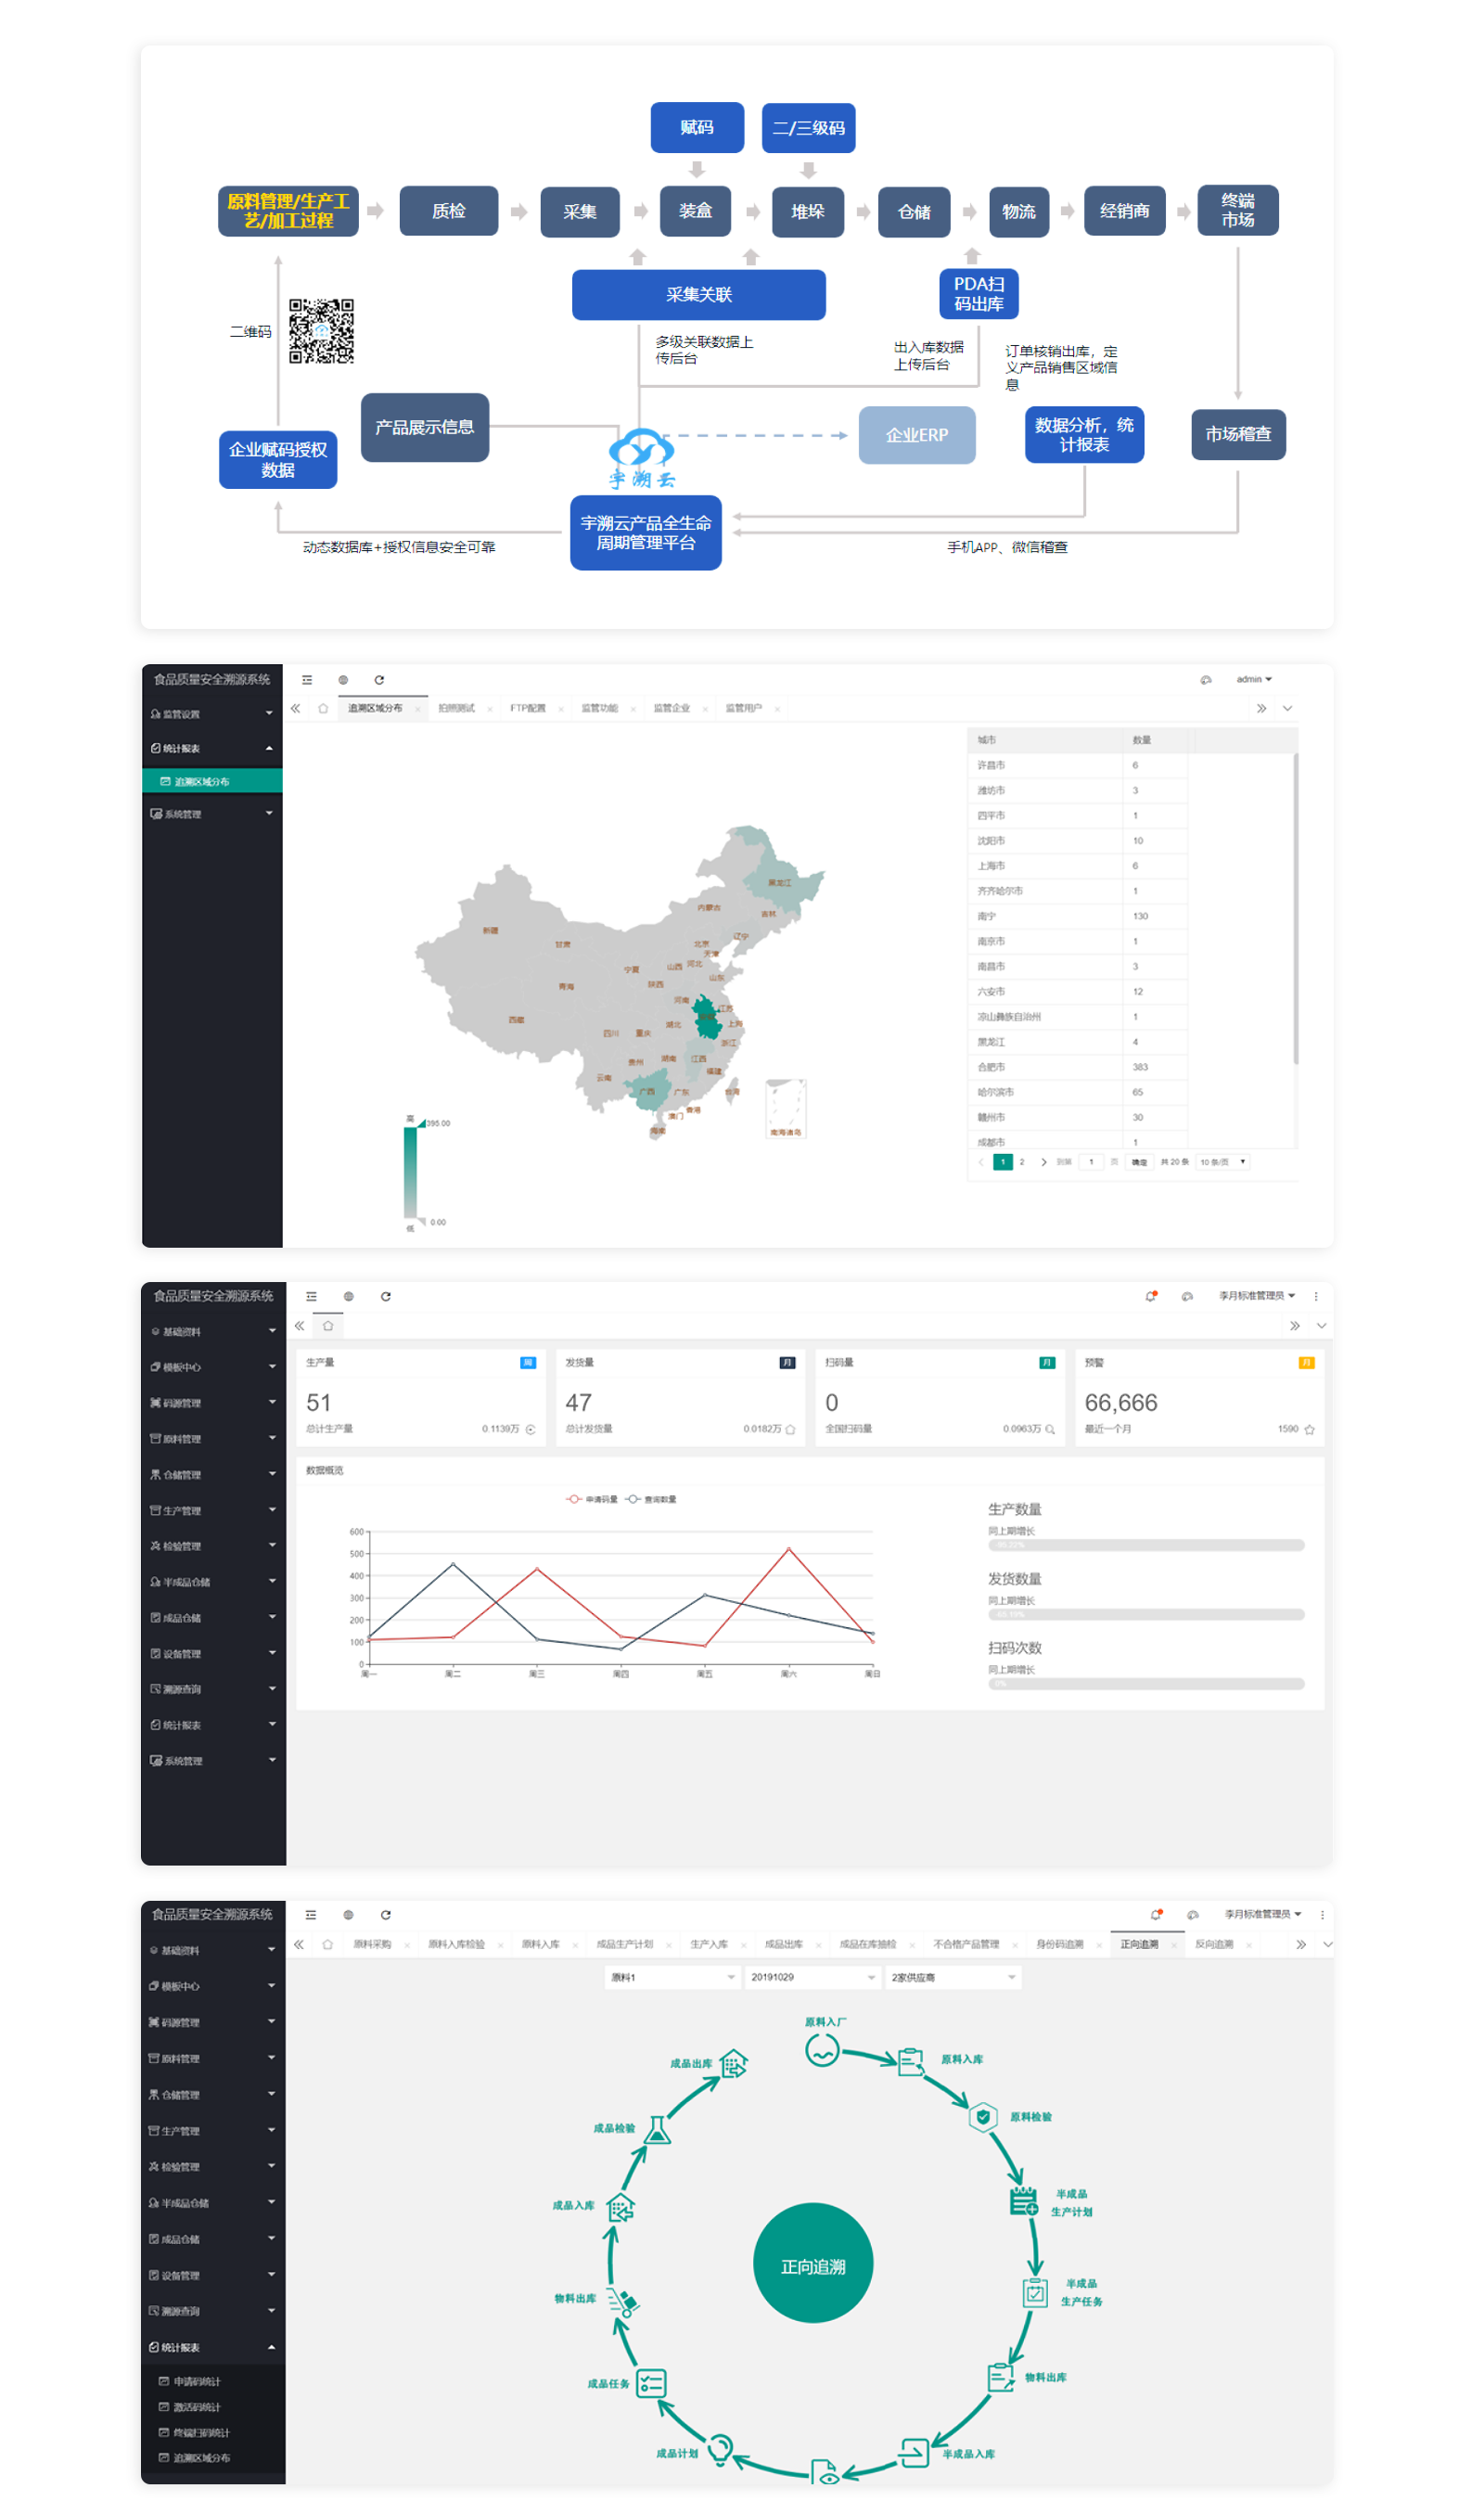Toggle 申请码量 series in chart legend

592,1499
